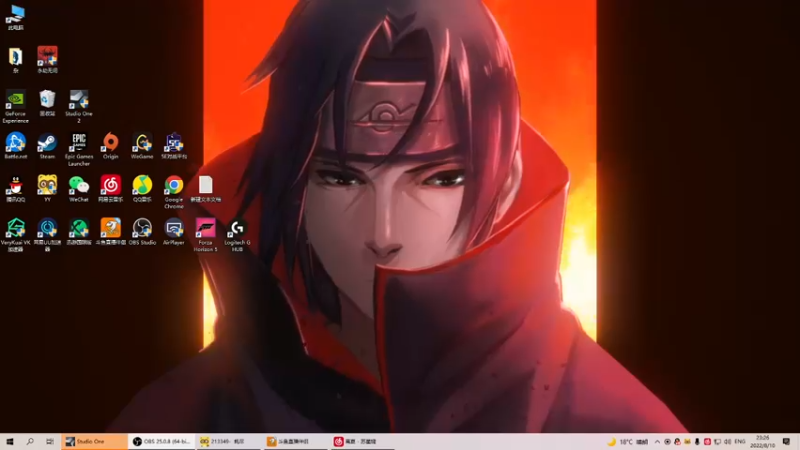Select the Battle.net shortcut

click(16, 146)
